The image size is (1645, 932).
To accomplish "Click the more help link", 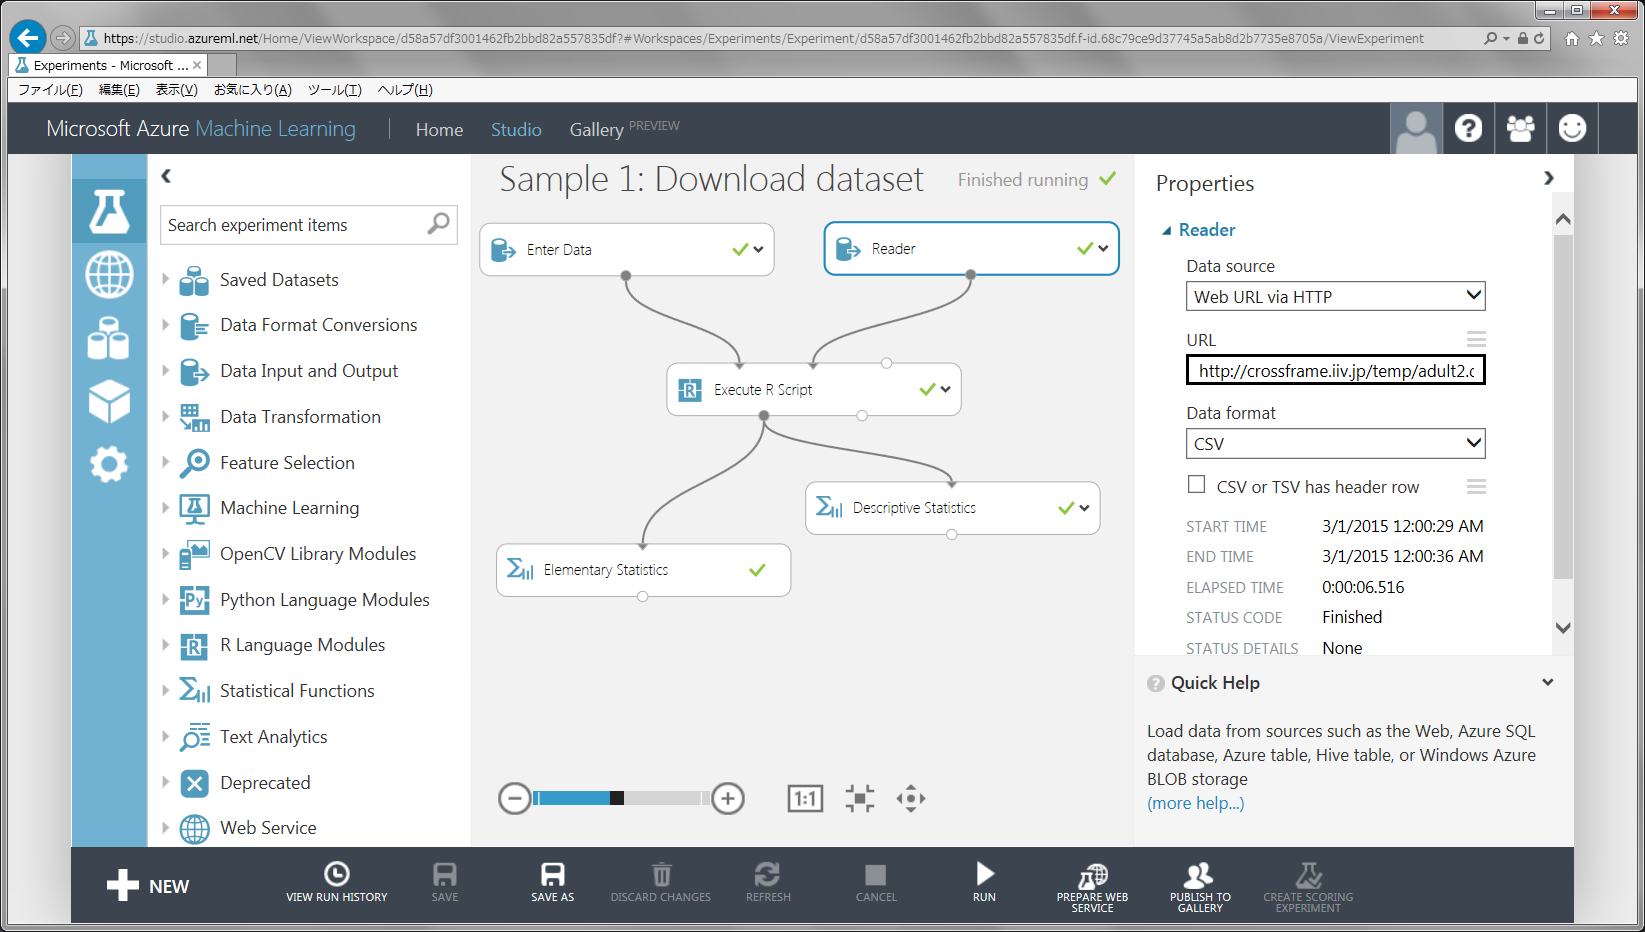I will 1195,803.
